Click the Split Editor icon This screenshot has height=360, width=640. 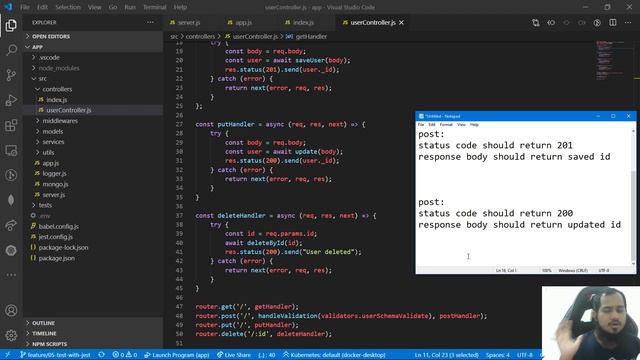(613, 23)
